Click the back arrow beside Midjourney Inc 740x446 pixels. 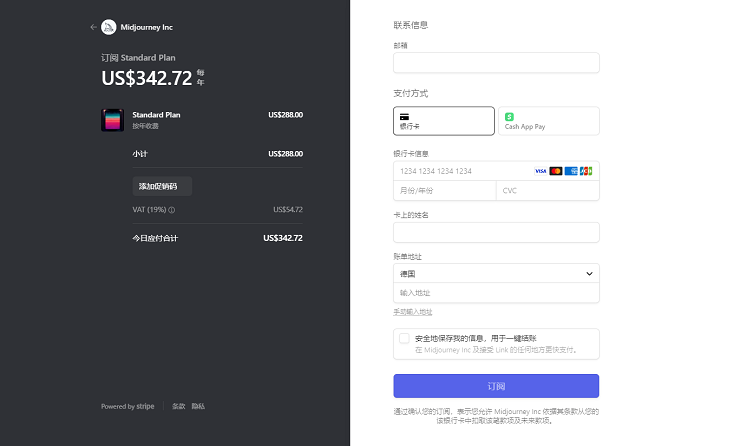click(93, 27)
